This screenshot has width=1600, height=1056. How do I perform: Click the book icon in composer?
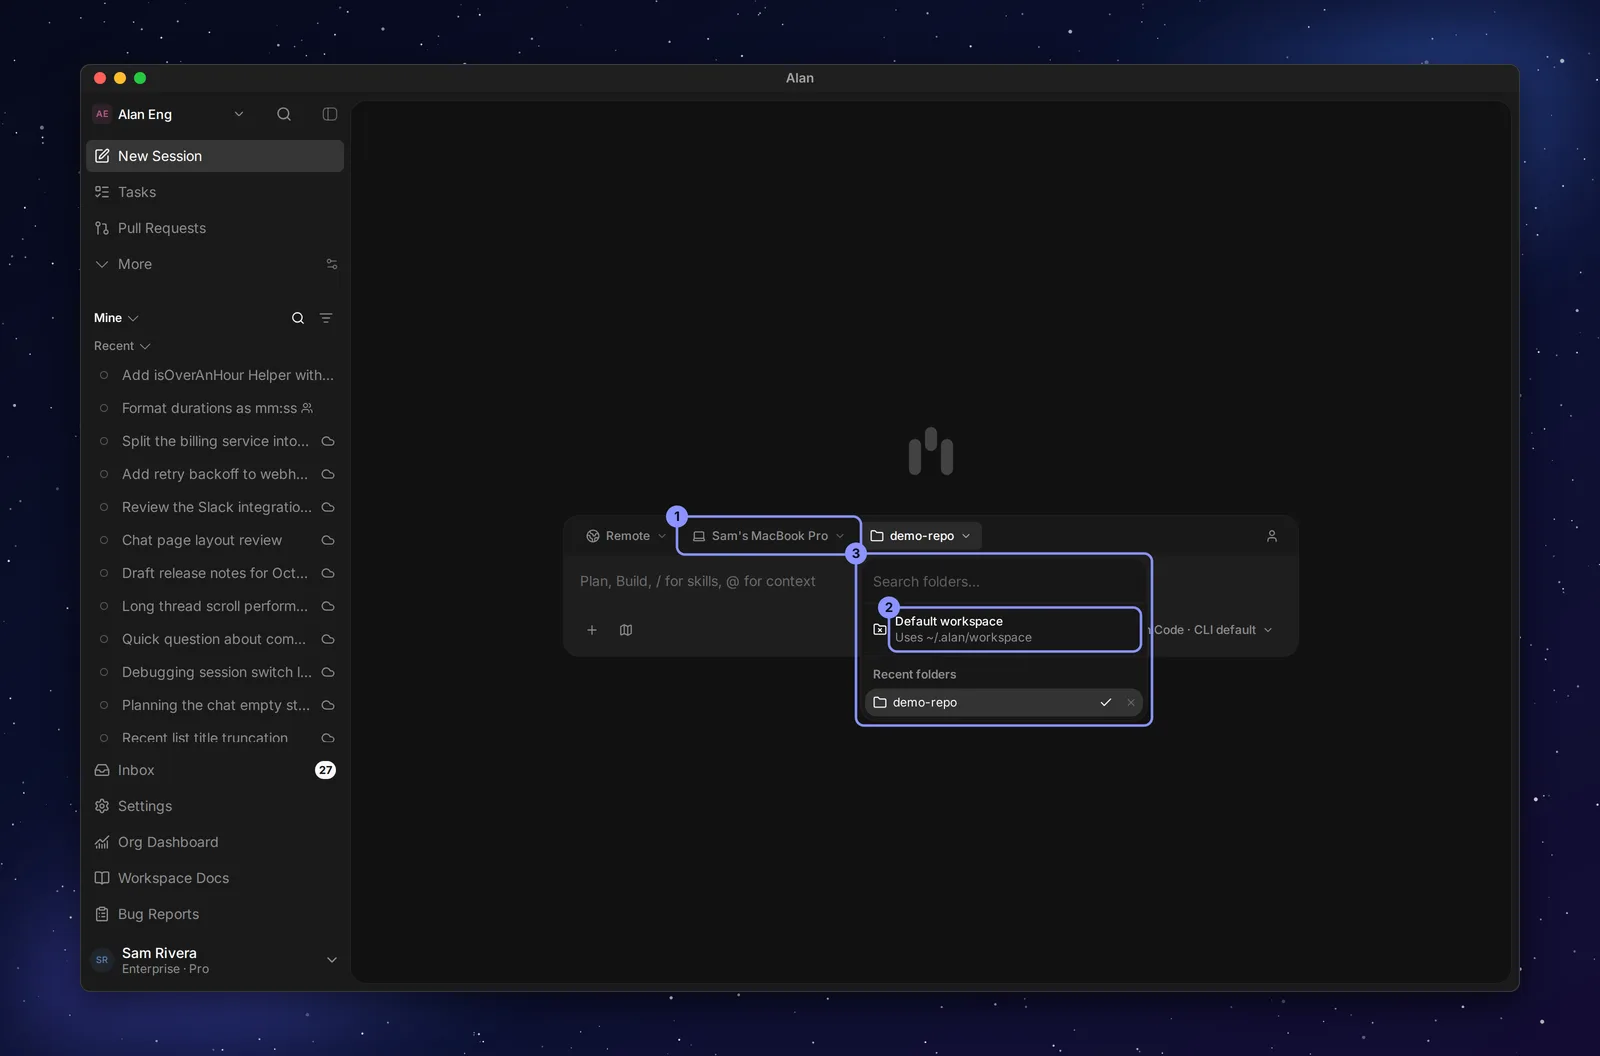tap(626, 630)
